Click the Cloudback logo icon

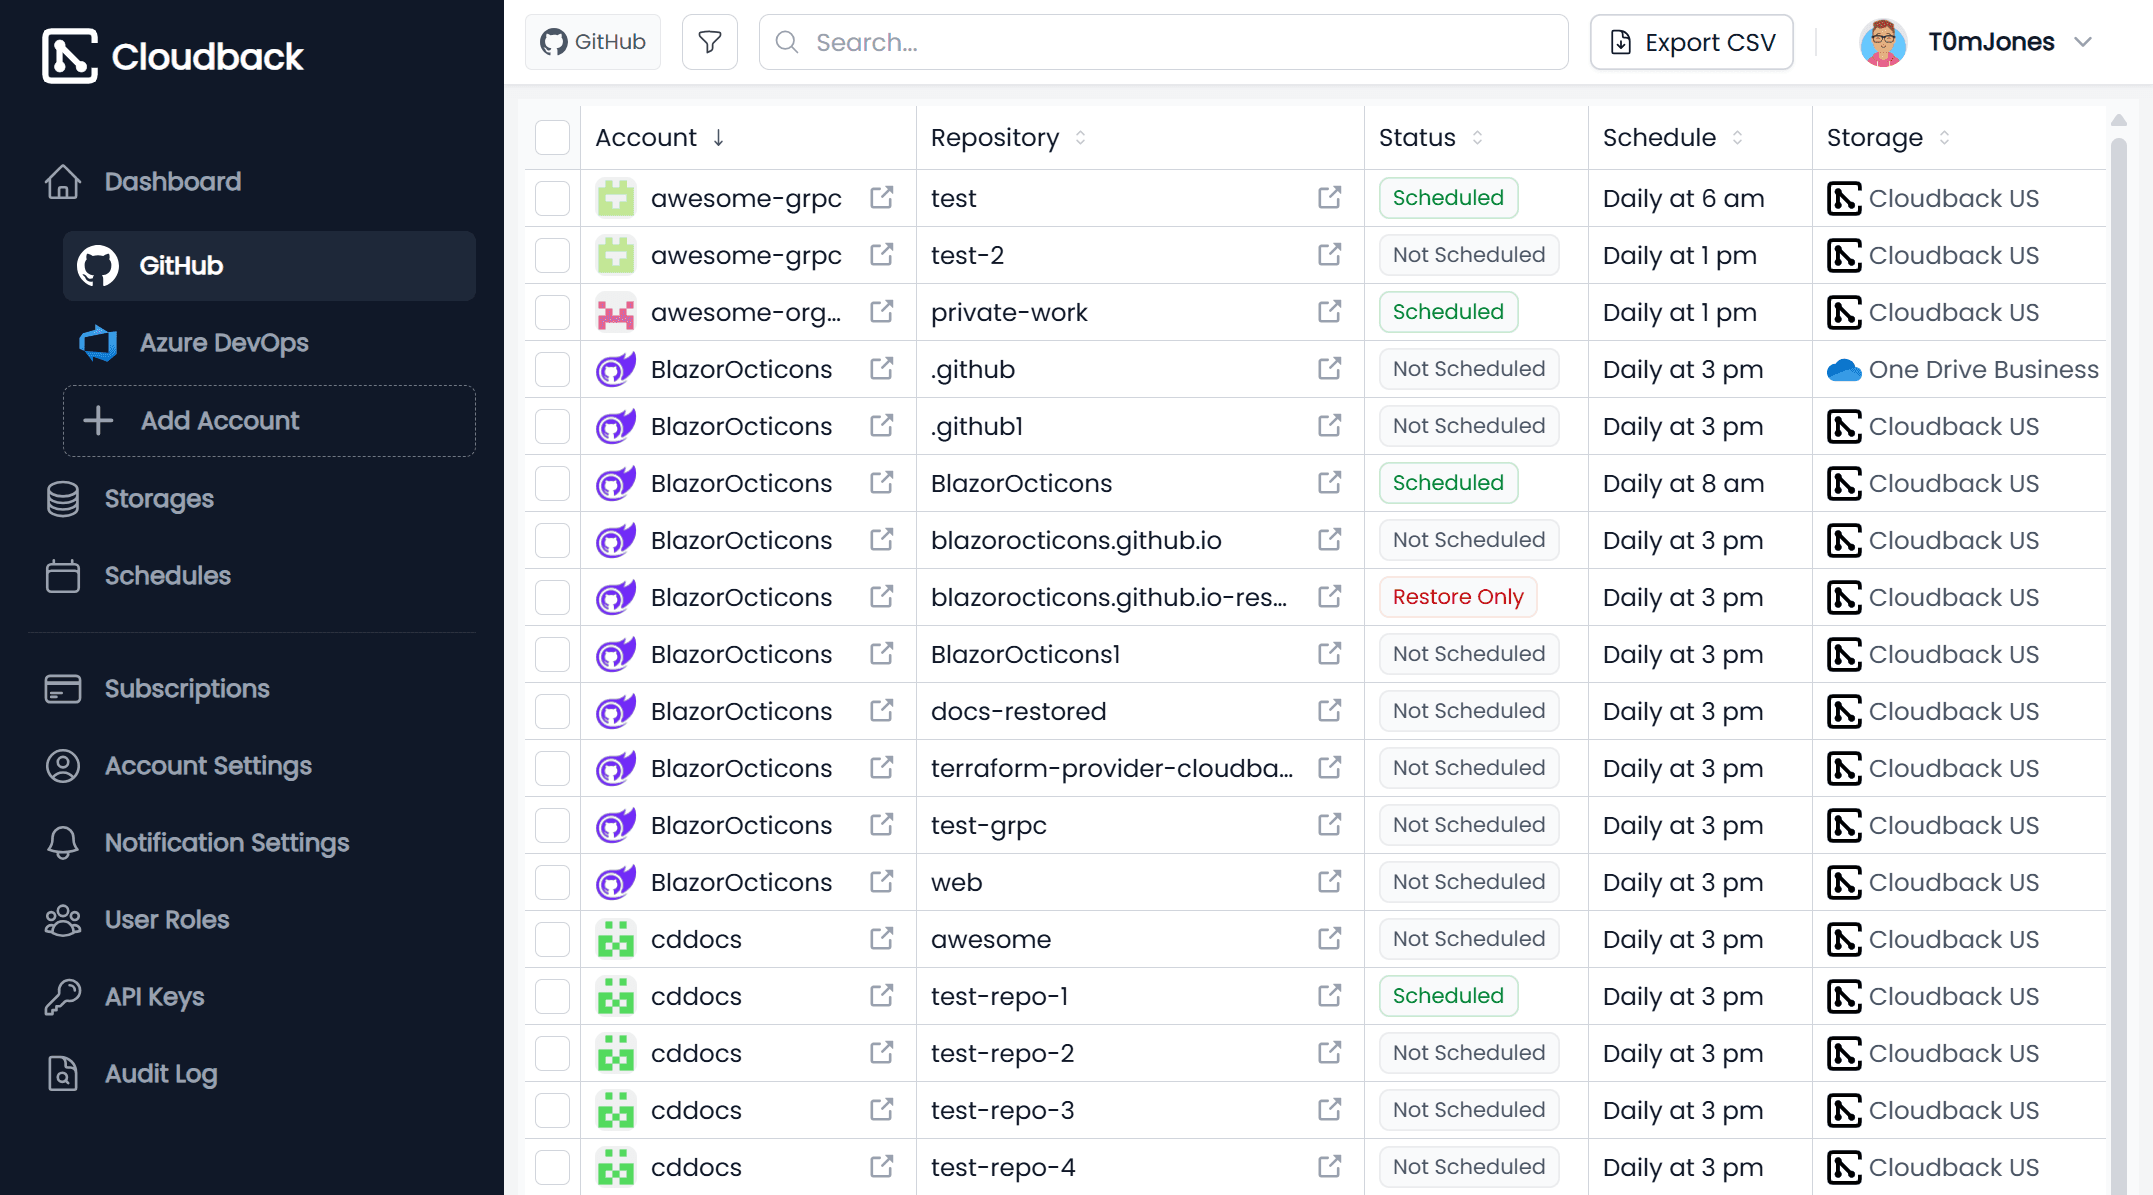coord(69,56)
